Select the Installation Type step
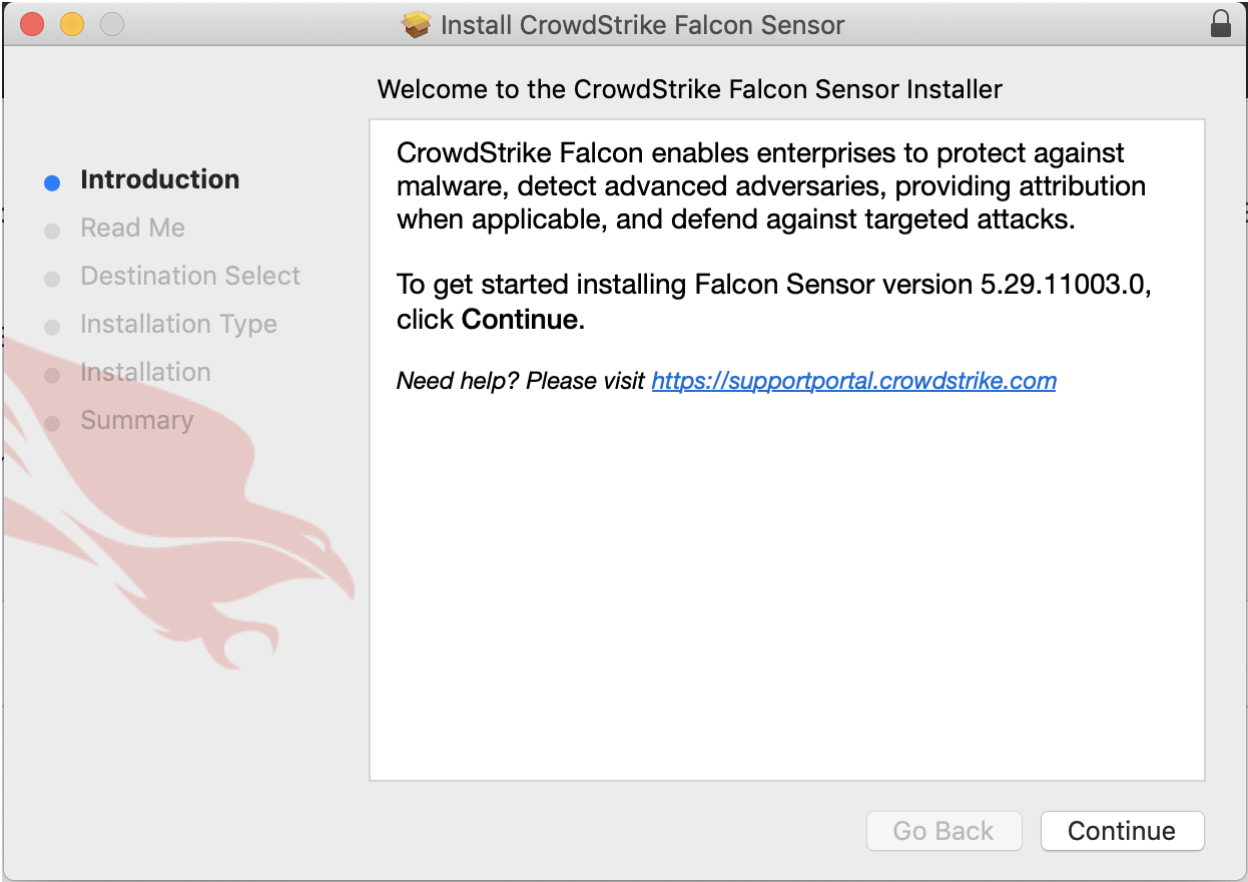Screen dimensions: 1248x882 click(178, 324)
